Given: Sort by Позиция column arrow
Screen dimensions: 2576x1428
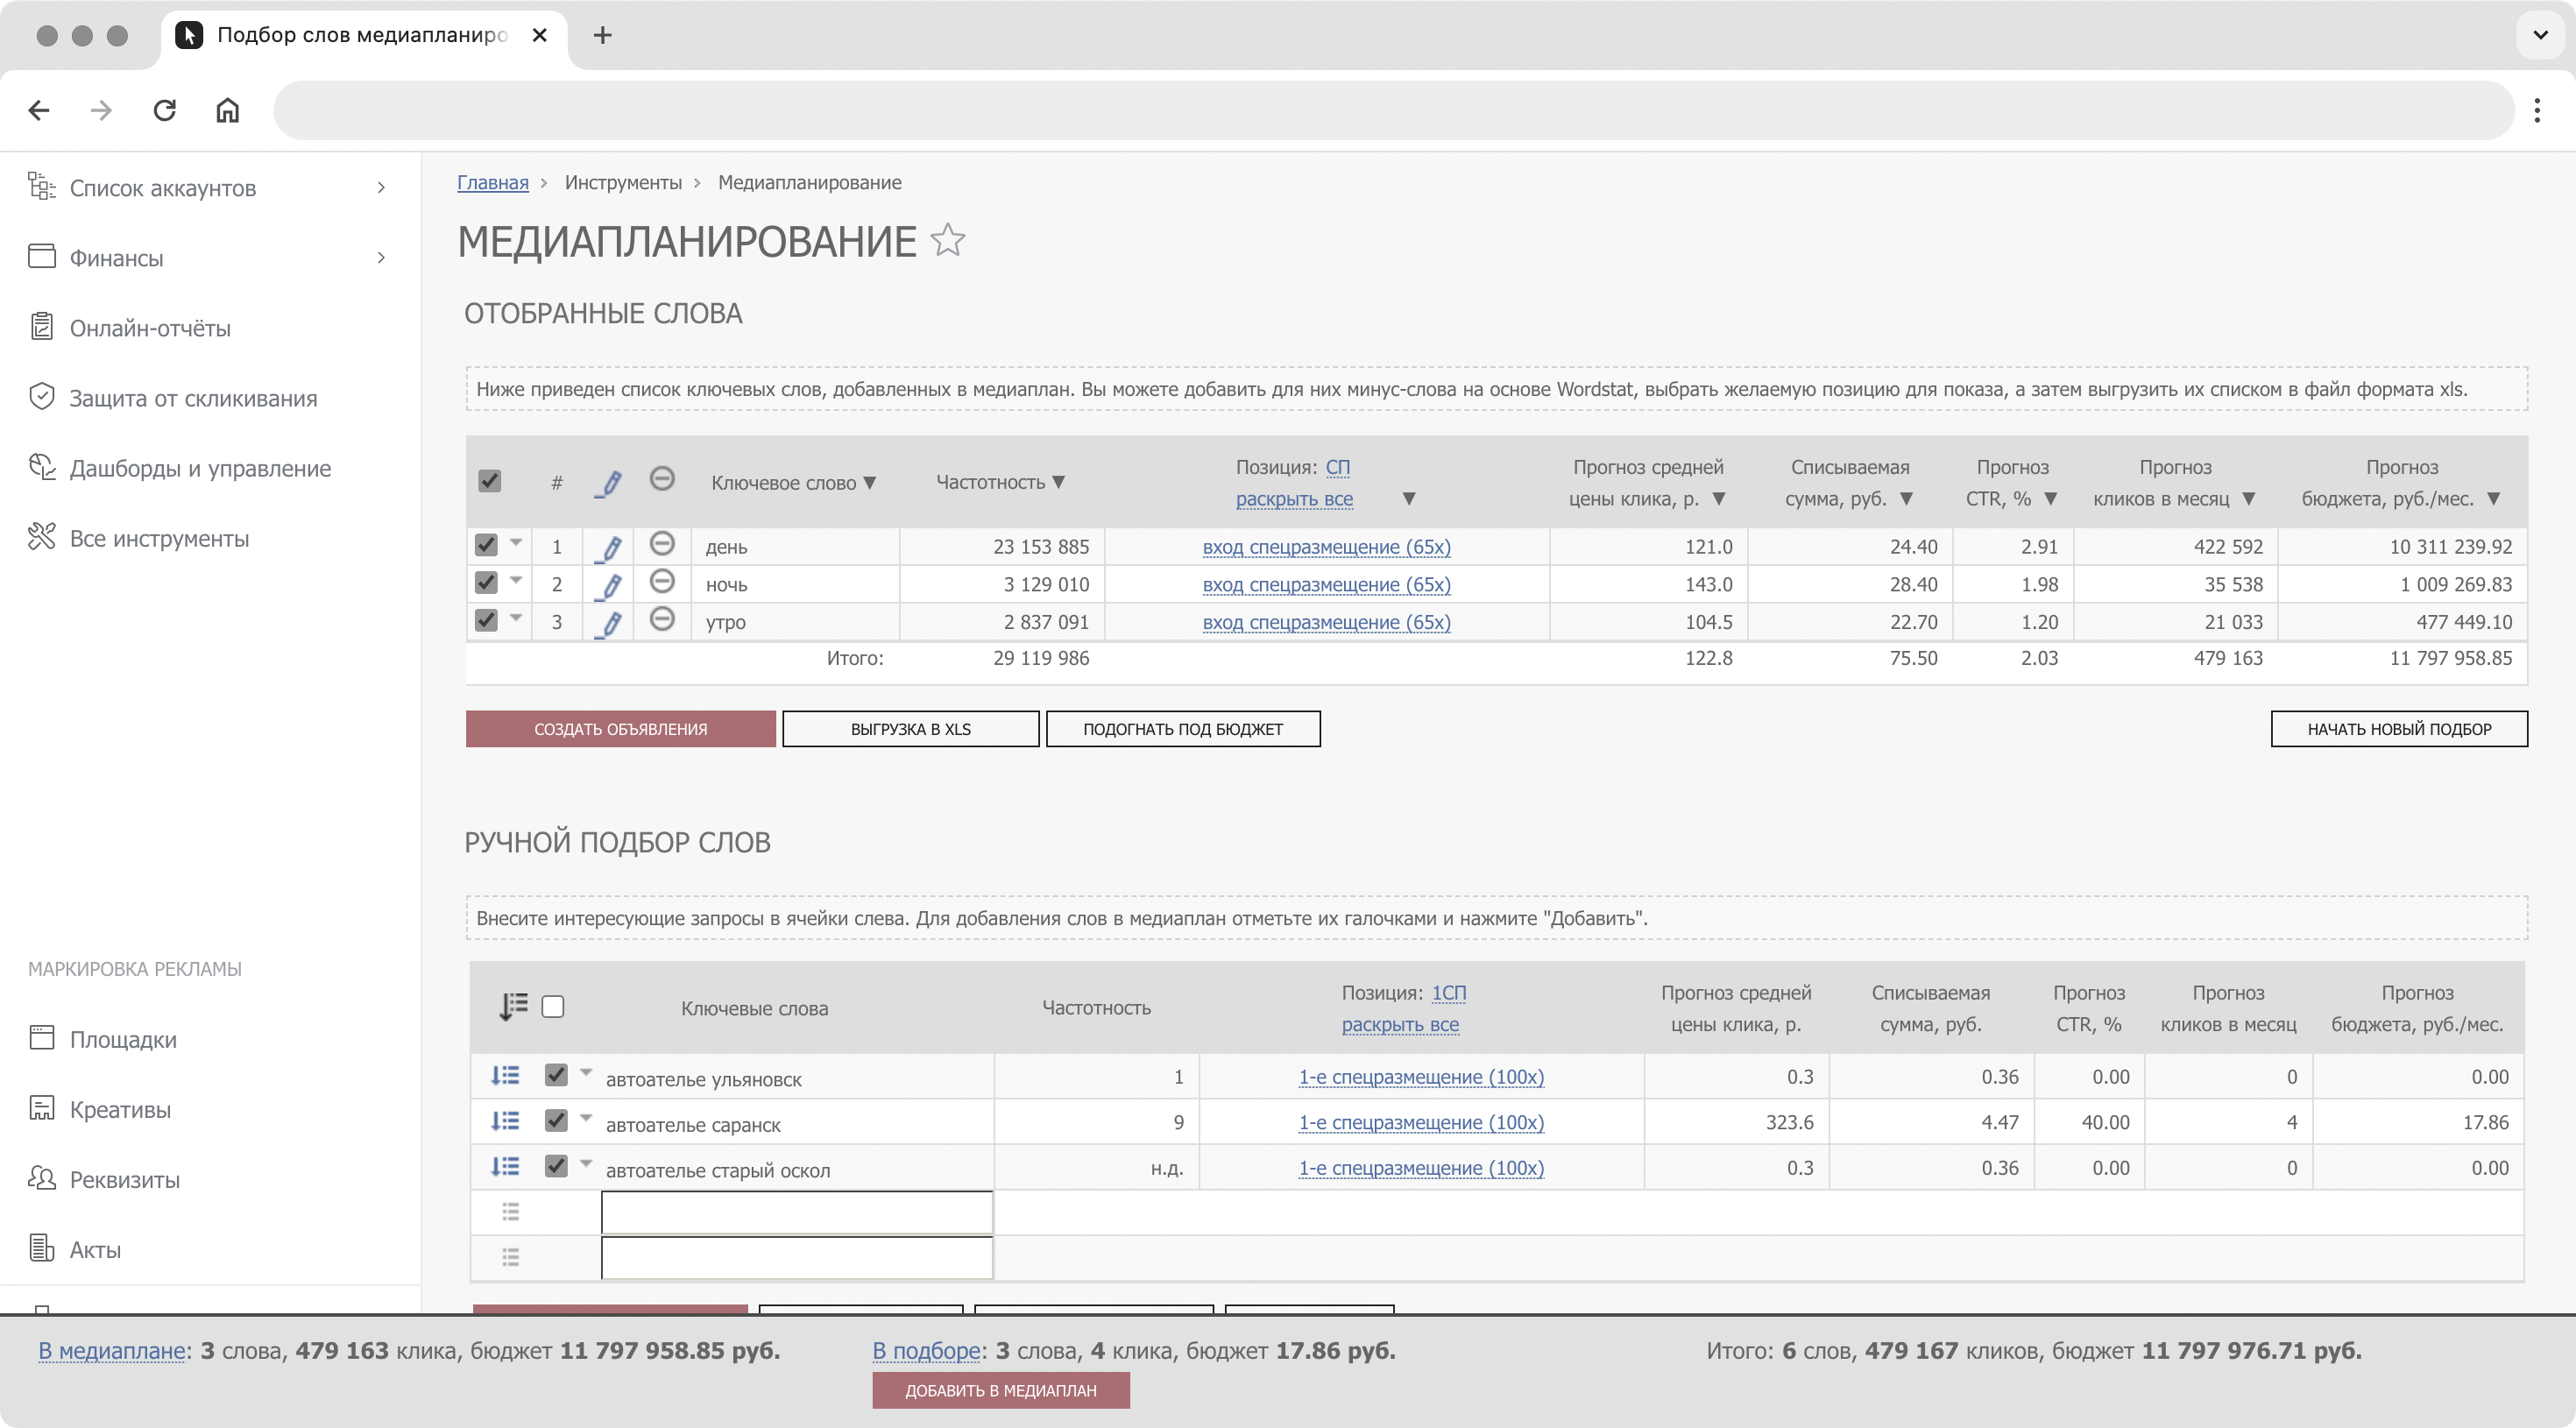Looking at the screenshot, I should click(1409, 499).
